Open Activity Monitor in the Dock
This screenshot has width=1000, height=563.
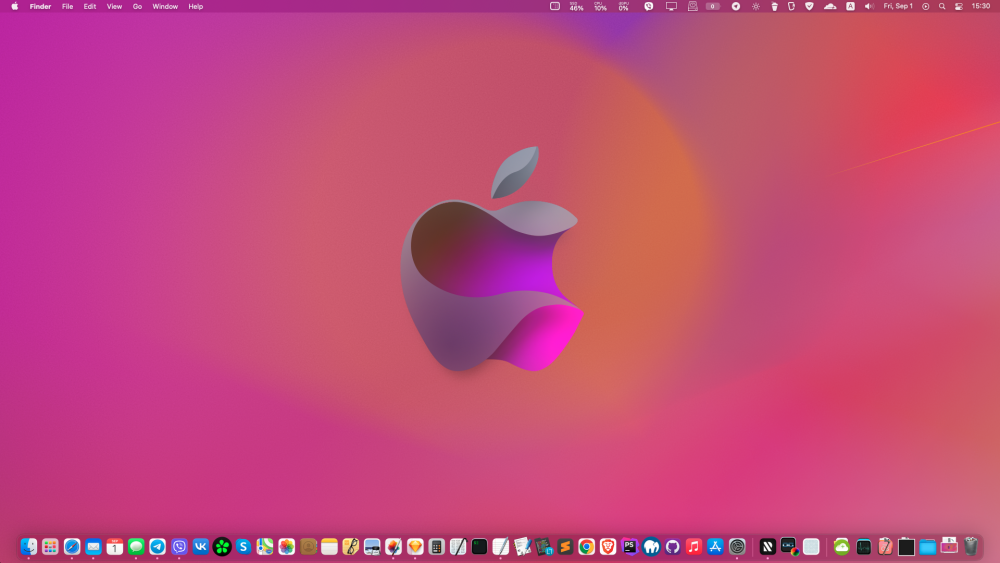864,546
